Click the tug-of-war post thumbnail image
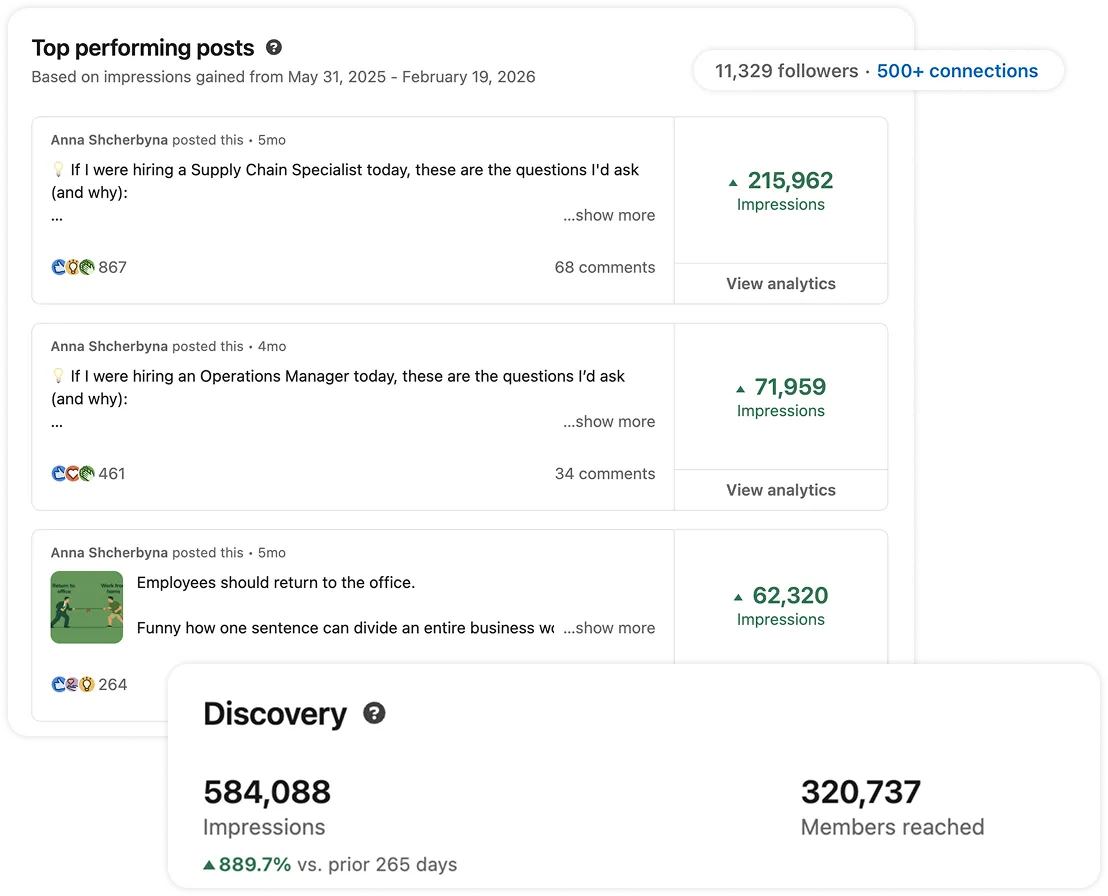Viewport: 1108px width, 896px height. 87,607
